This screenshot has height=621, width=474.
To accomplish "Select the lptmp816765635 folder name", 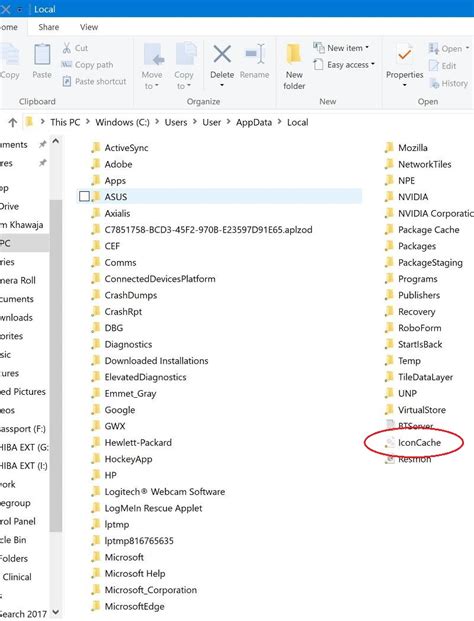I will (139, 541).
